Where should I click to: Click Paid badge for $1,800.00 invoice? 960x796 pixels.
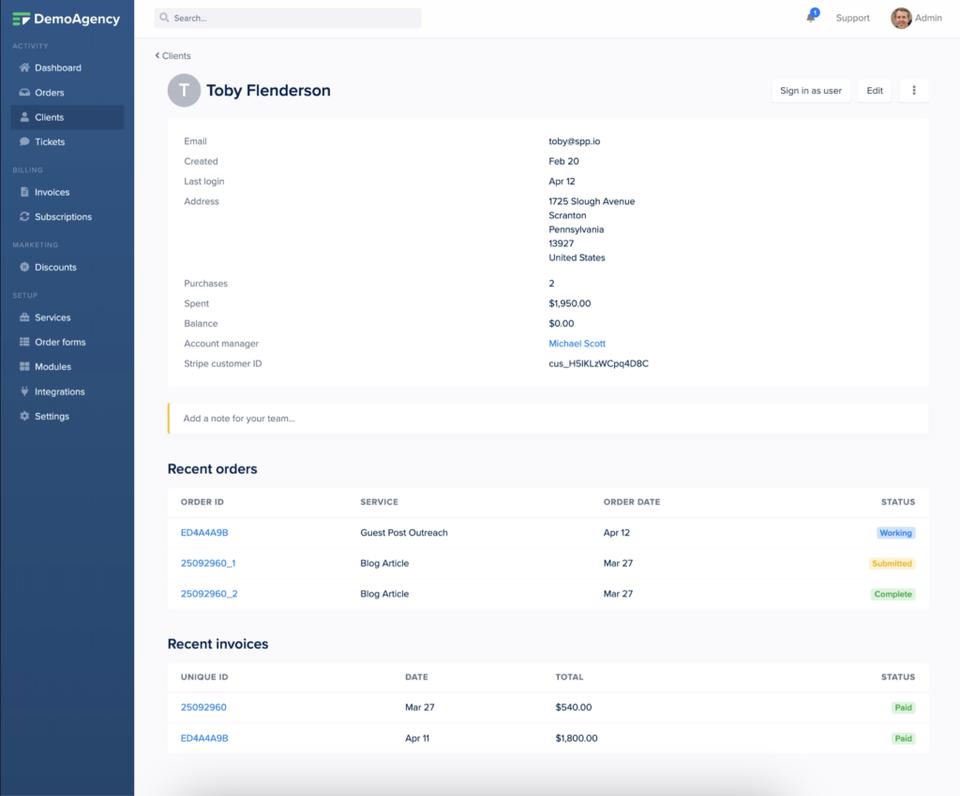point(903,738)
